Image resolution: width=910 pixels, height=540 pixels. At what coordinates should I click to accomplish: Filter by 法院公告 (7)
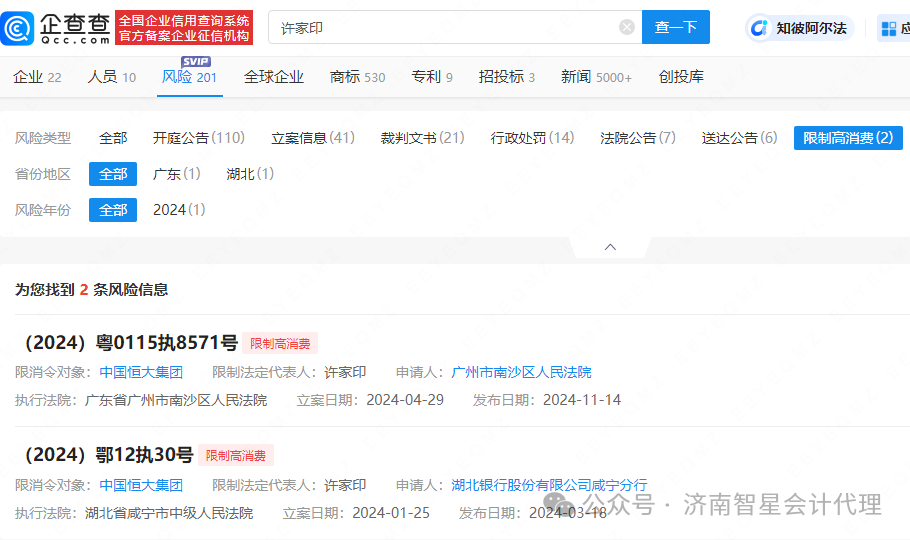(x=638, y=138)
